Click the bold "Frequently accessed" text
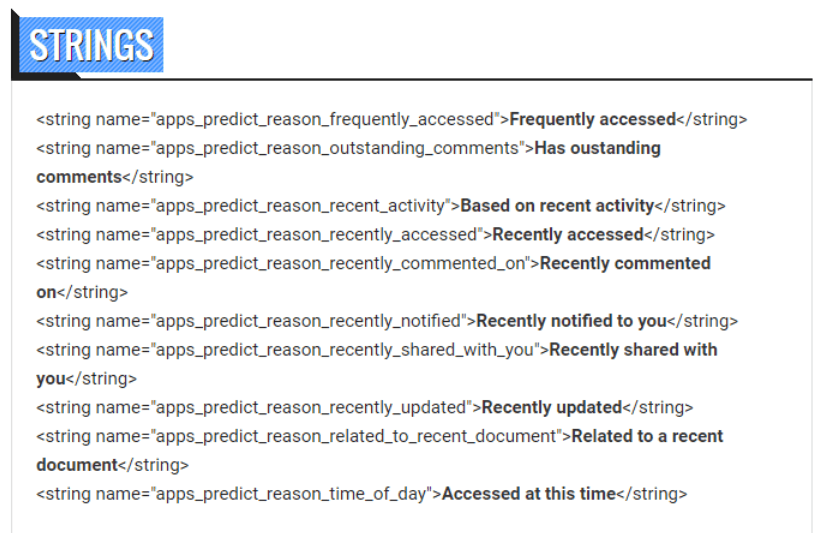This screenshot has height=533, width=821. click(592, 119)
